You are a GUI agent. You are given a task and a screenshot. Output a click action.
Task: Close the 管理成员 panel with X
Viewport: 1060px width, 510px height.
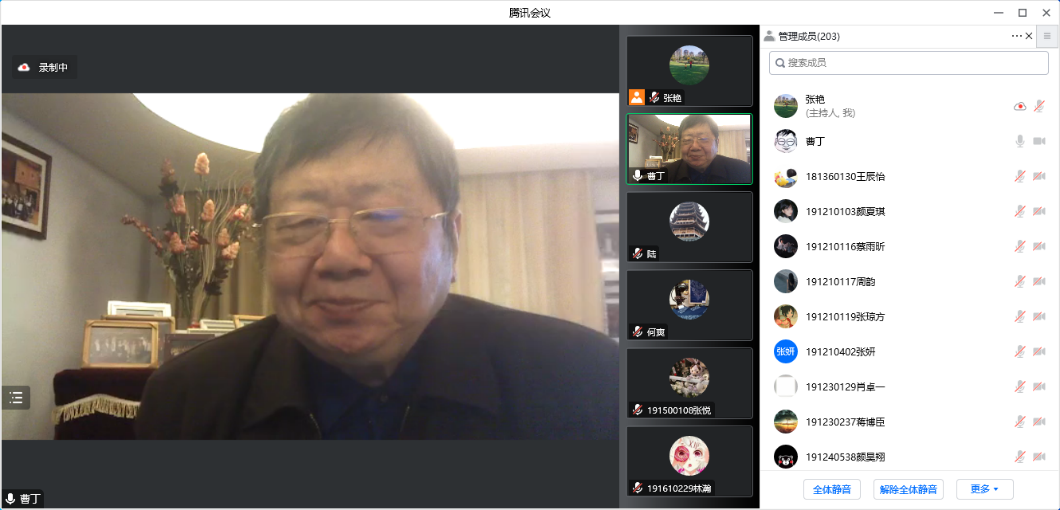click(x=1029, y=36)
